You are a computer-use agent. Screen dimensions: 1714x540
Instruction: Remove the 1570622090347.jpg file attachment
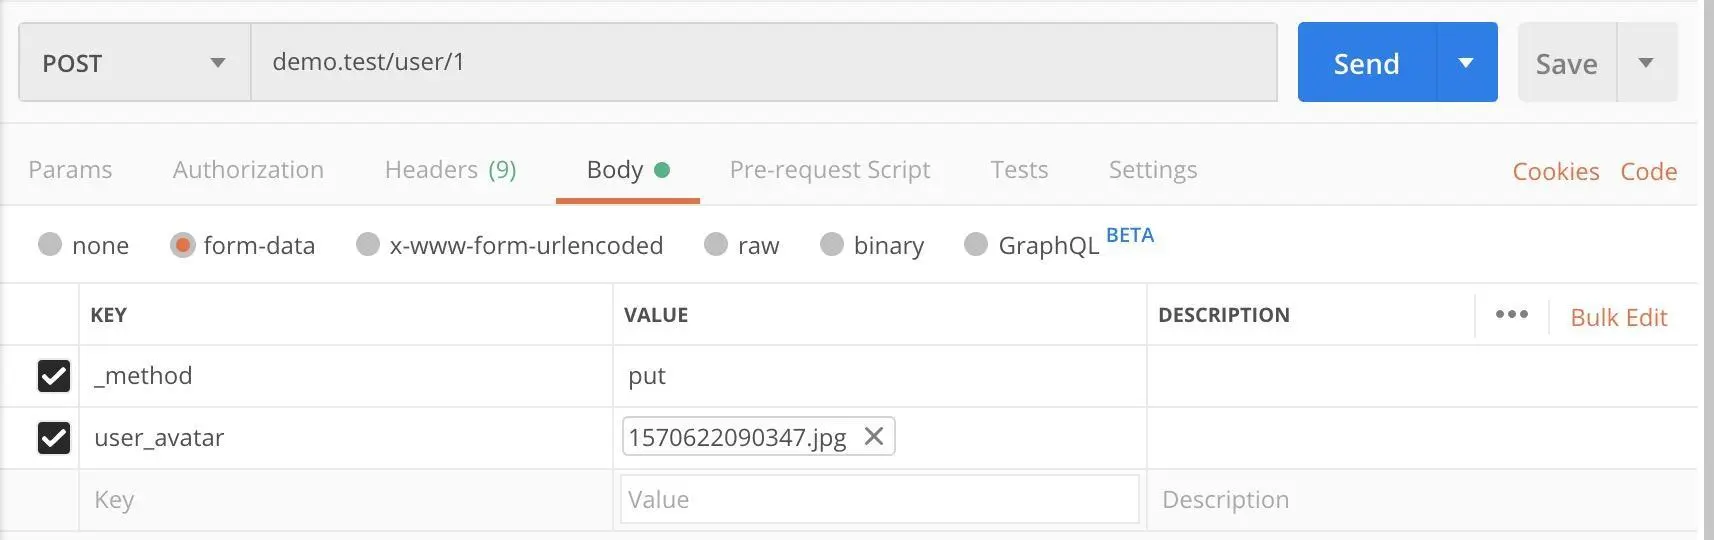pos(873,437)
